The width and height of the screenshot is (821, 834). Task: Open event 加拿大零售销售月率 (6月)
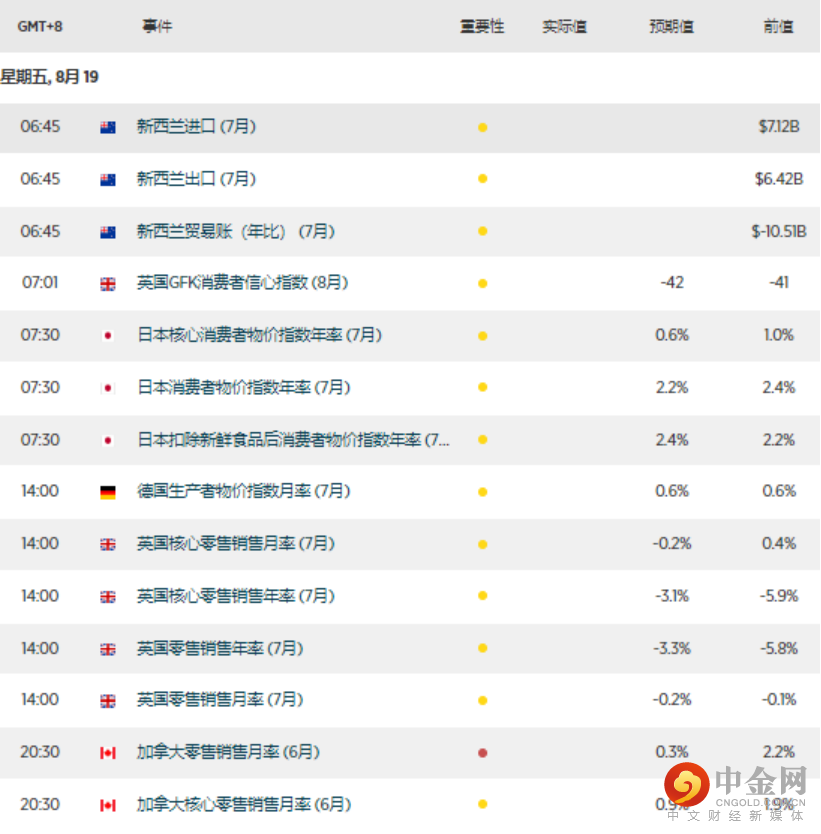click(229, 752)
